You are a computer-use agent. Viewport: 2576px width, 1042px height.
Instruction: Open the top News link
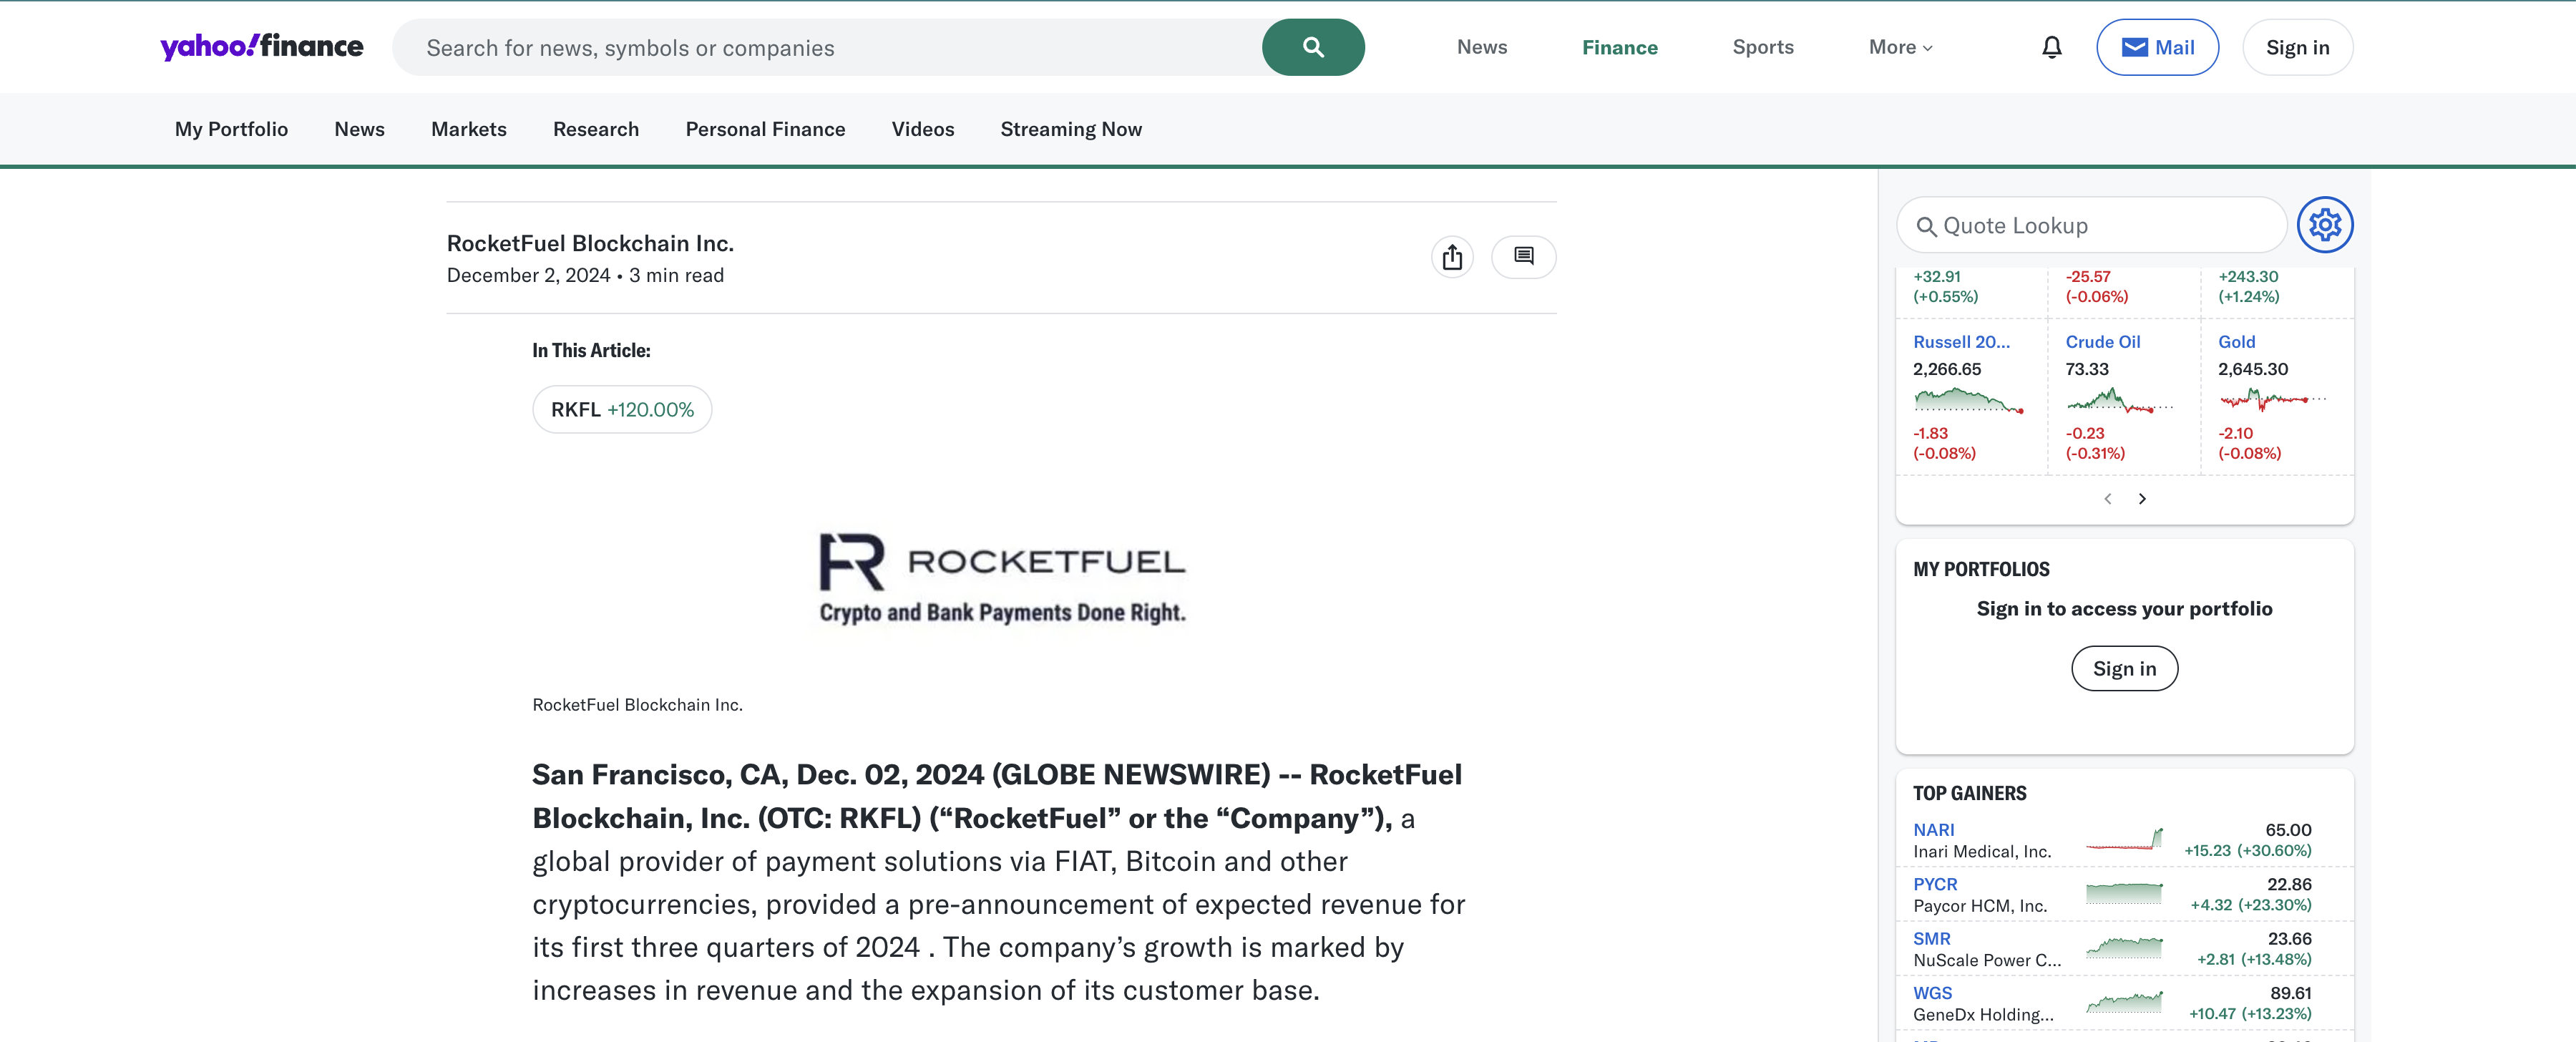pyautogui.click(x=1481, y=47)
